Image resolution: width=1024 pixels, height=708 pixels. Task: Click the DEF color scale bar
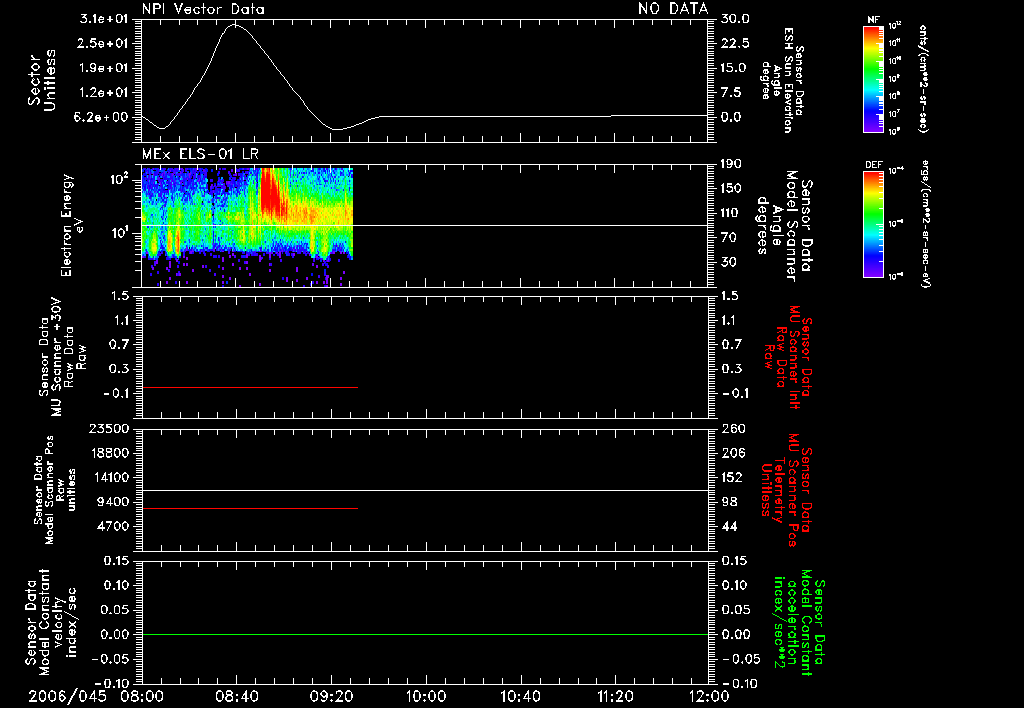[x=873, y=224]
